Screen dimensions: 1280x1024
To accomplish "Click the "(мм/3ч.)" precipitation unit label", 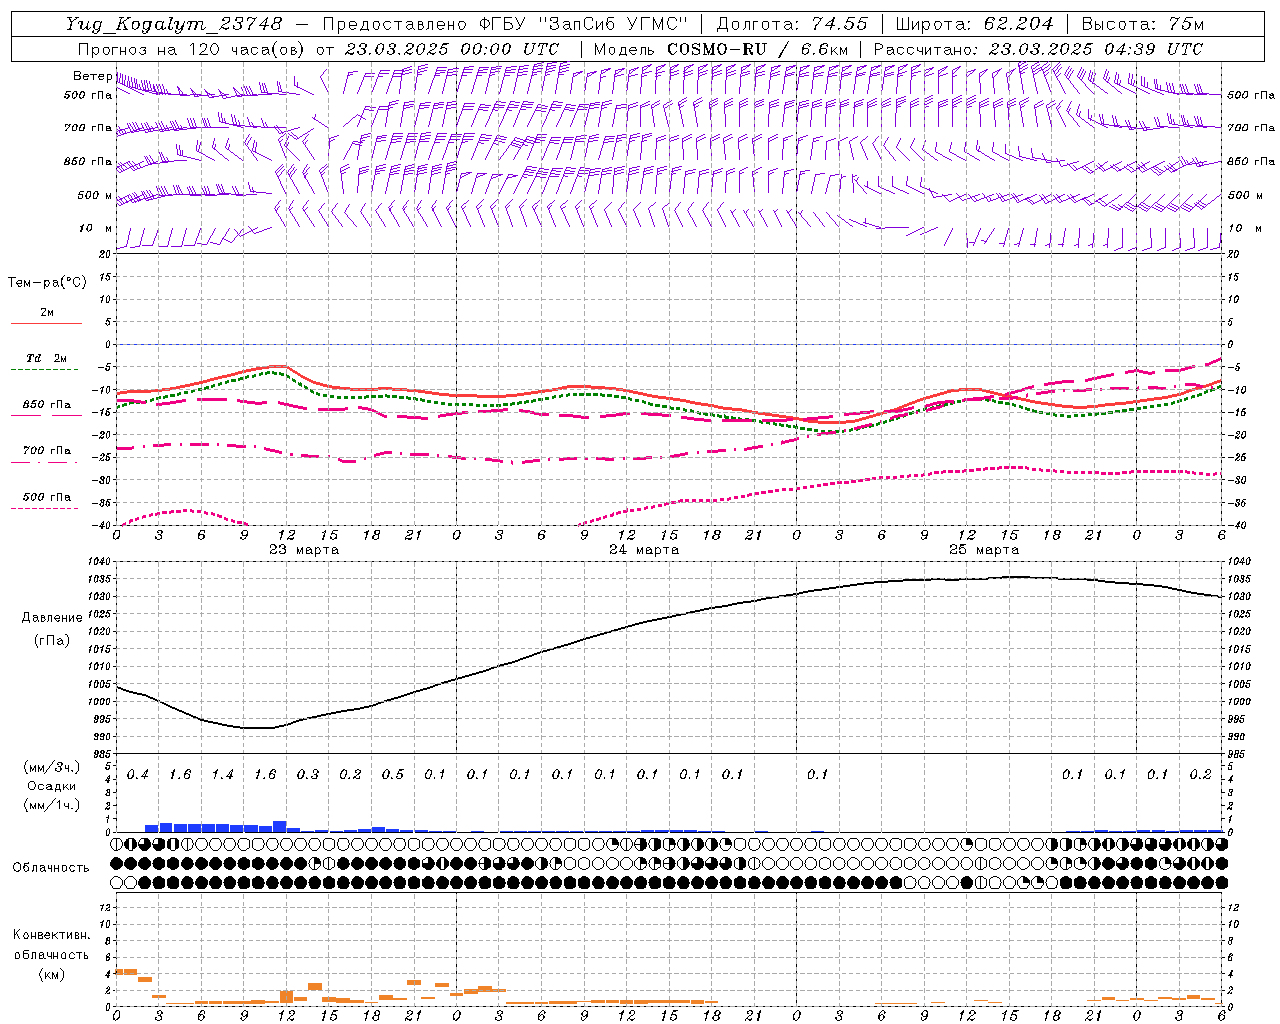I will click(52, 768).
